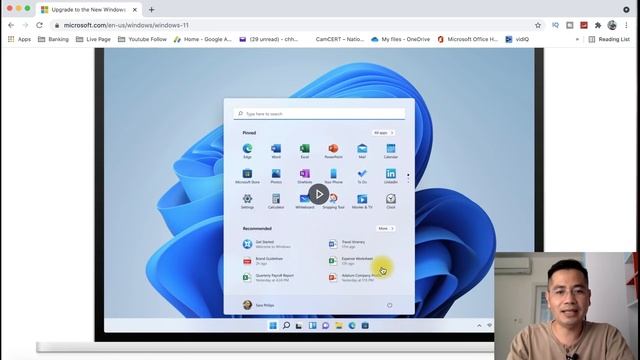Go back with Chrome's back arrow
Viewport: 640px width, 360px height.
click(x=11, y=25)
